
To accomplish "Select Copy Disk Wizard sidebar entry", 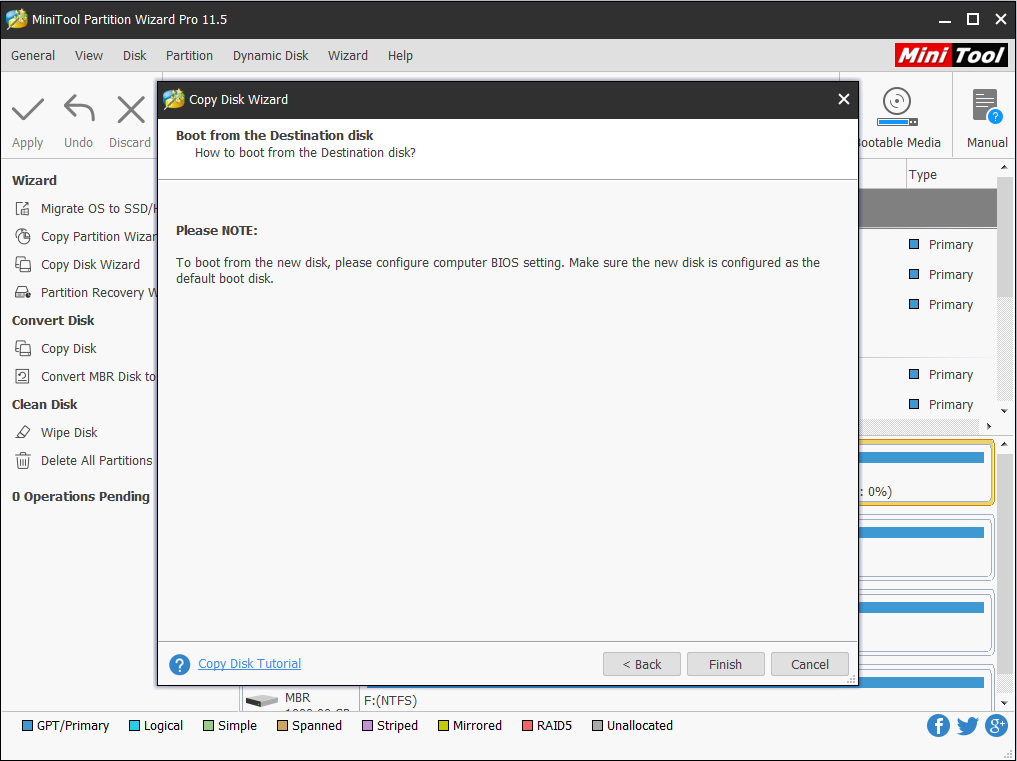I will click(x=78, y=264).
